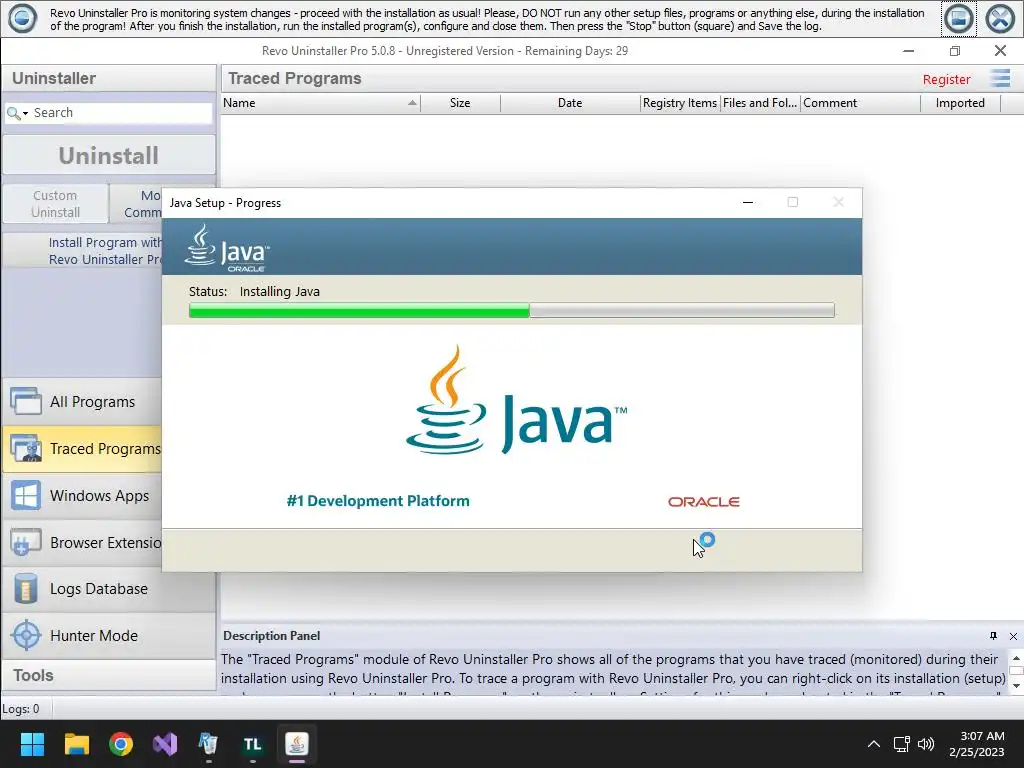This screenshot has width=1024, height=768.
Task: Click the All Programs icon
Action: 26,401
